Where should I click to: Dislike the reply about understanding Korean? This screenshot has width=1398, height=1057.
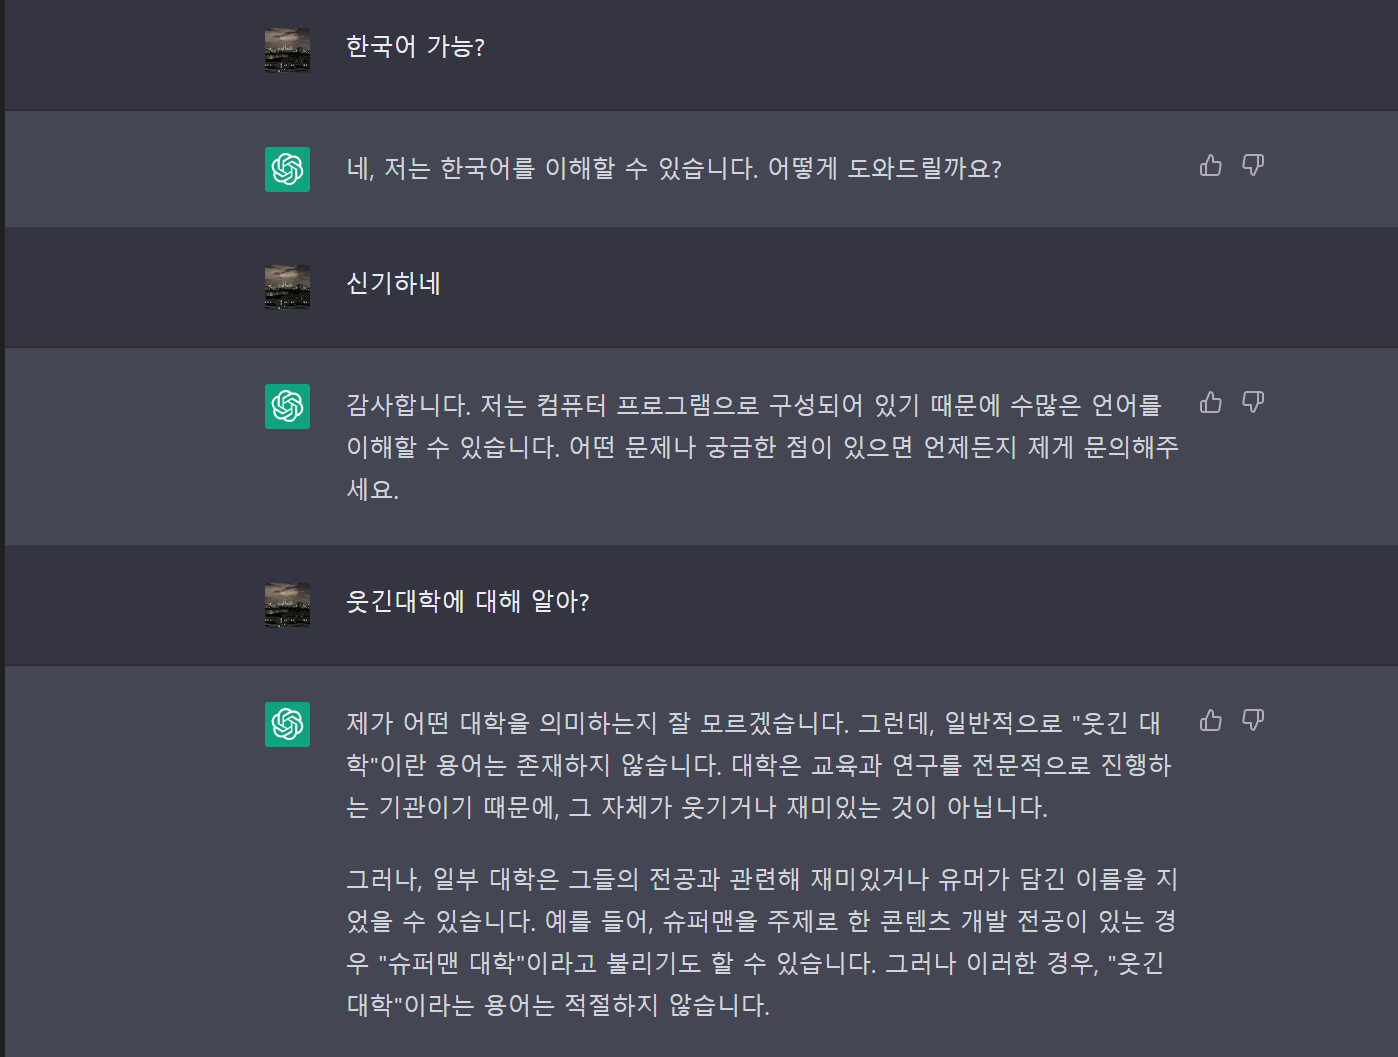pyautogui.click(x=1253, y=166)
